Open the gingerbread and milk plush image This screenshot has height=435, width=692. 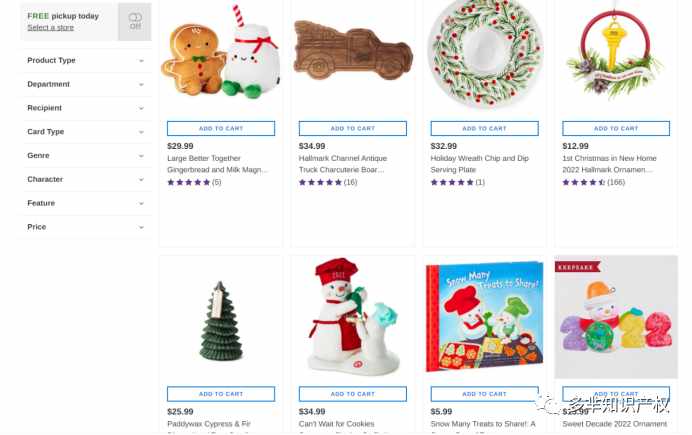click(x=221, y=55)
